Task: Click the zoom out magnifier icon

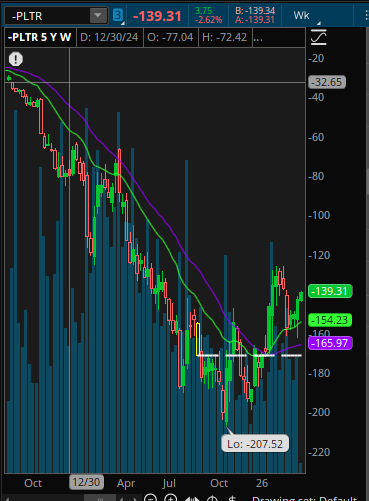Action: [x=151, y=498]
